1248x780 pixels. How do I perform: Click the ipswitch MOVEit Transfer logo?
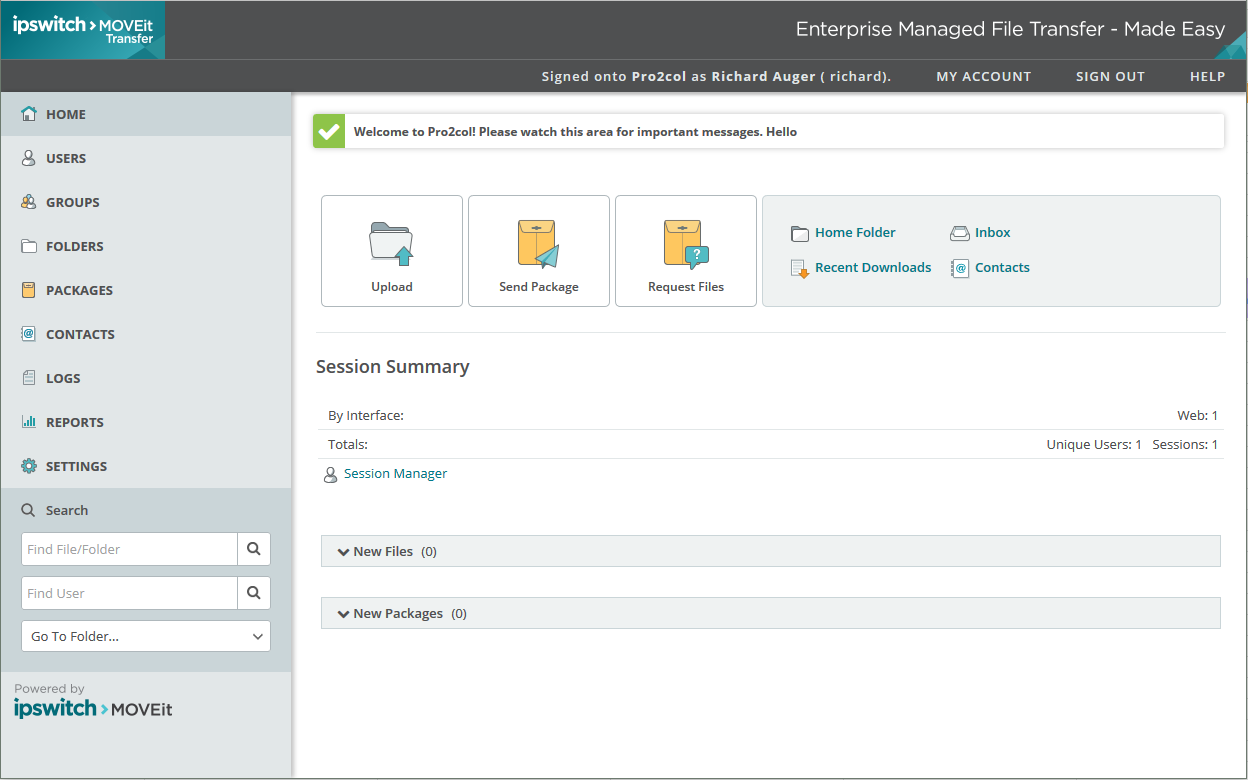tap(83, 30)
